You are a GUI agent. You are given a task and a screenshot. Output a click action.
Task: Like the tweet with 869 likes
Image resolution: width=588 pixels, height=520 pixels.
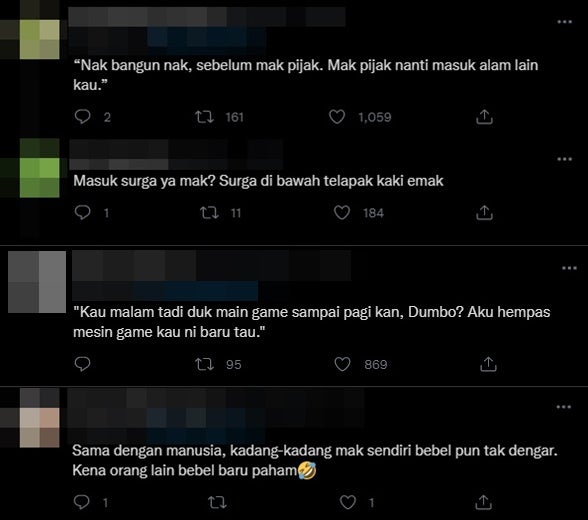342,364
